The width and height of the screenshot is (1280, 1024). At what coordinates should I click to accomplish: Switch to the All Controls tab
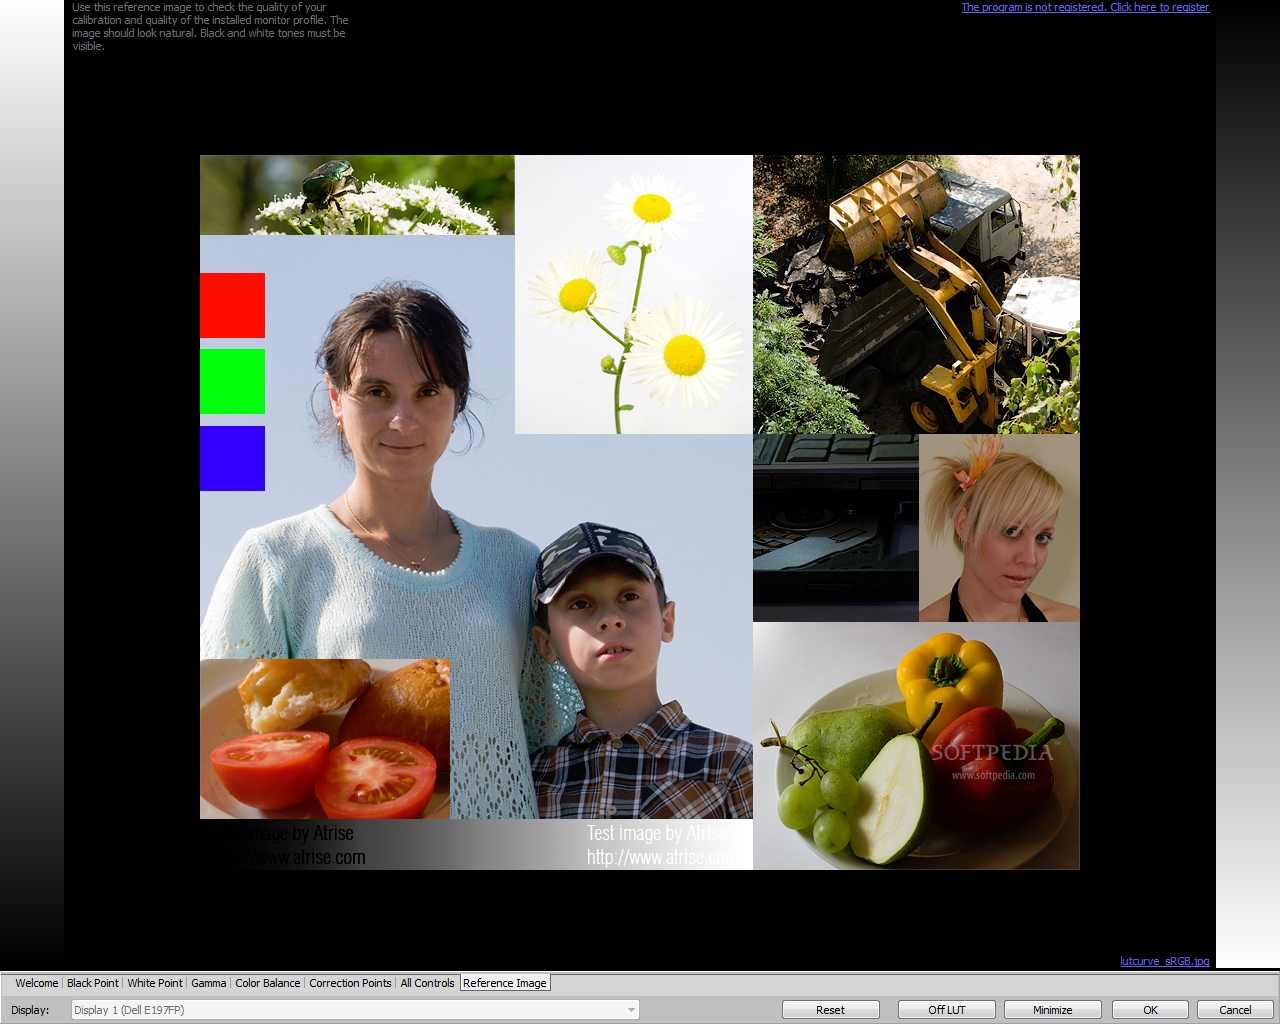click(x=427, y=983)
